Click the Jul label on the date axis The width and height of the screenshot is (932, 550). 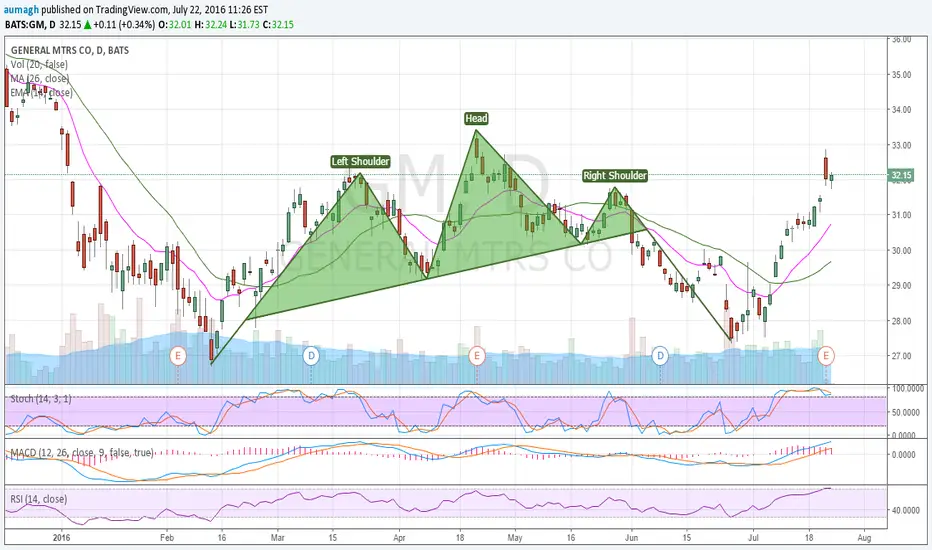click(x=753, y=538)
